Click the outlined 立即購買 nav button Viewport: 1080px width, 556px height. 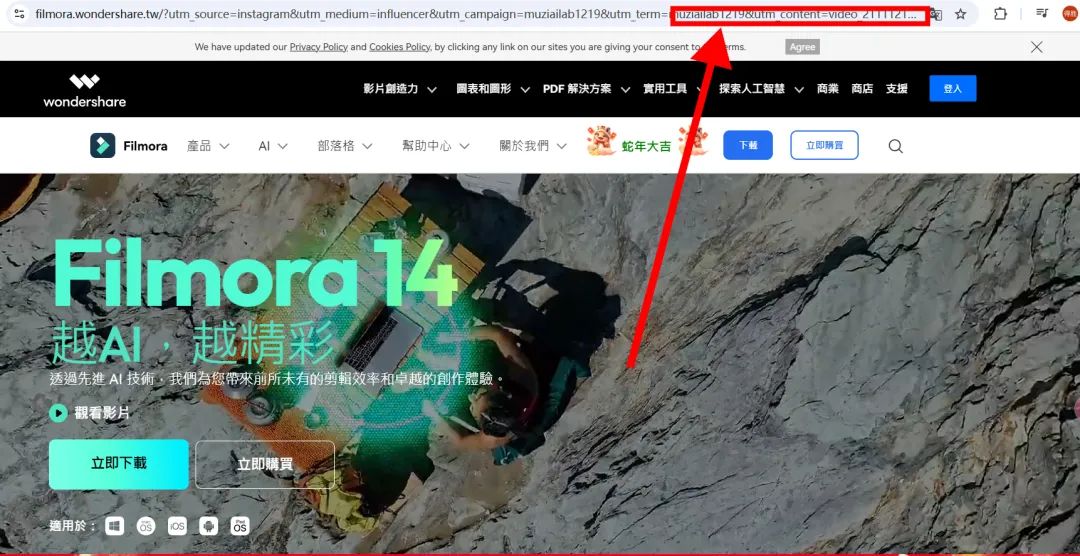(x=824, y=145)
